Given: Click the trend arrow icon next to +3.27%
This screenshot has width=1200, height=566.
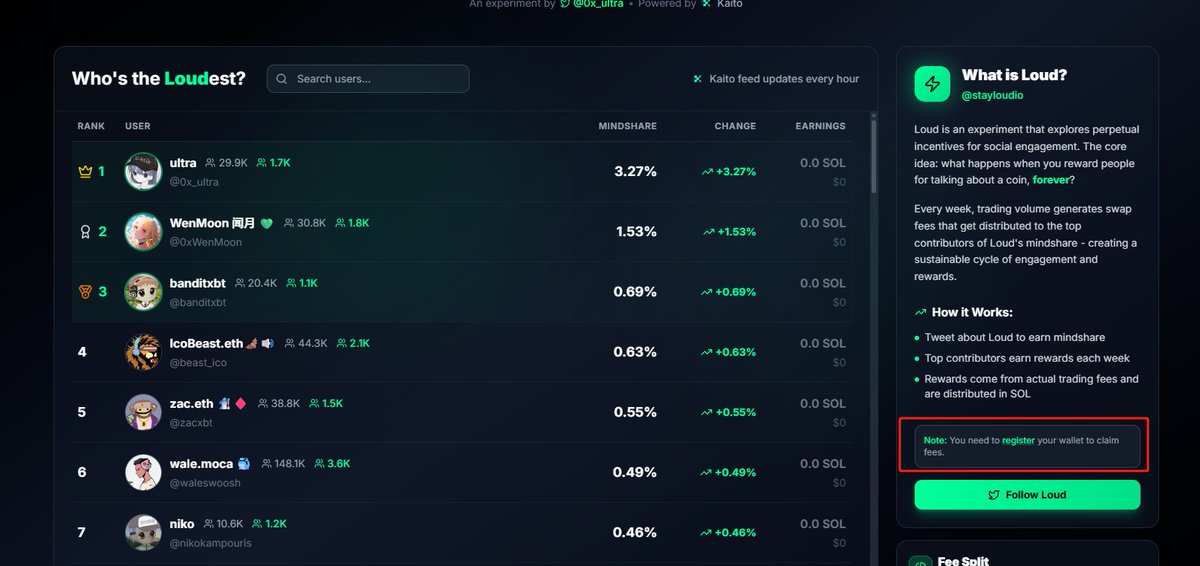Looking at the screenshot, I should pos(707,172).
